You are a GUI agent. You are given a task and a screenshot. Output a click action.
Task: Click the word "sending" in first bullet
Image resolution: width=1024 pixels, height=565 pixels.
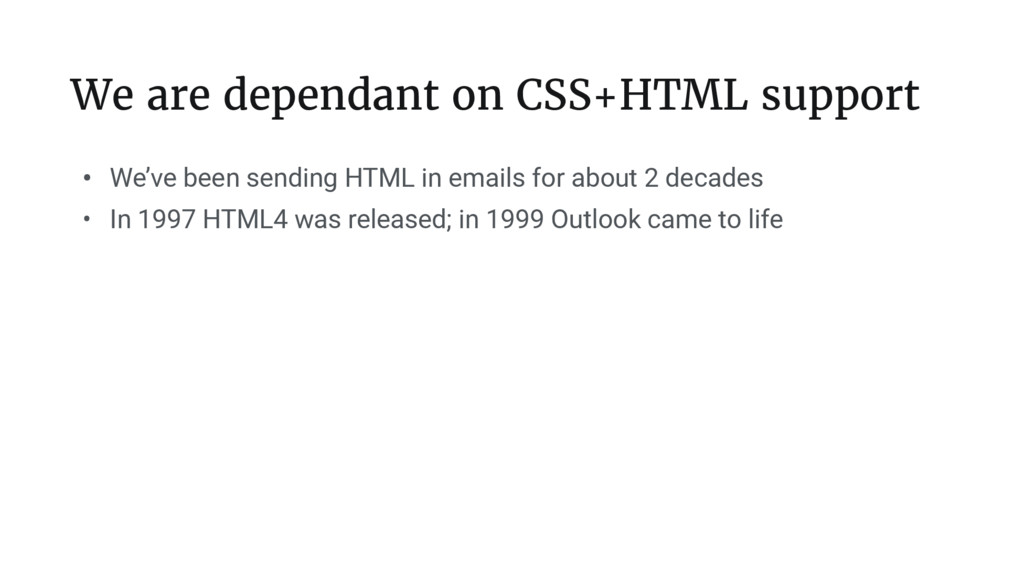(x=292, y=178)
